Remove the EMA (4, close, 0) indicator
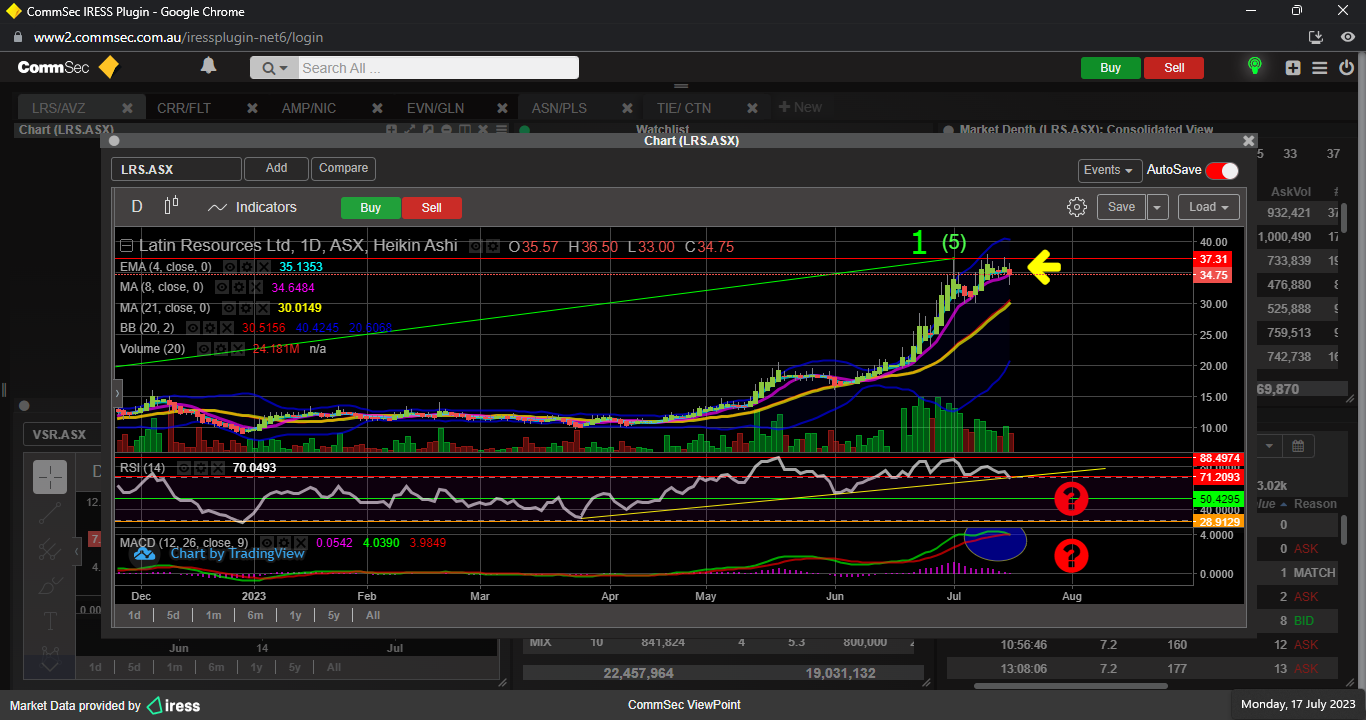 click(x=263, y=267)
